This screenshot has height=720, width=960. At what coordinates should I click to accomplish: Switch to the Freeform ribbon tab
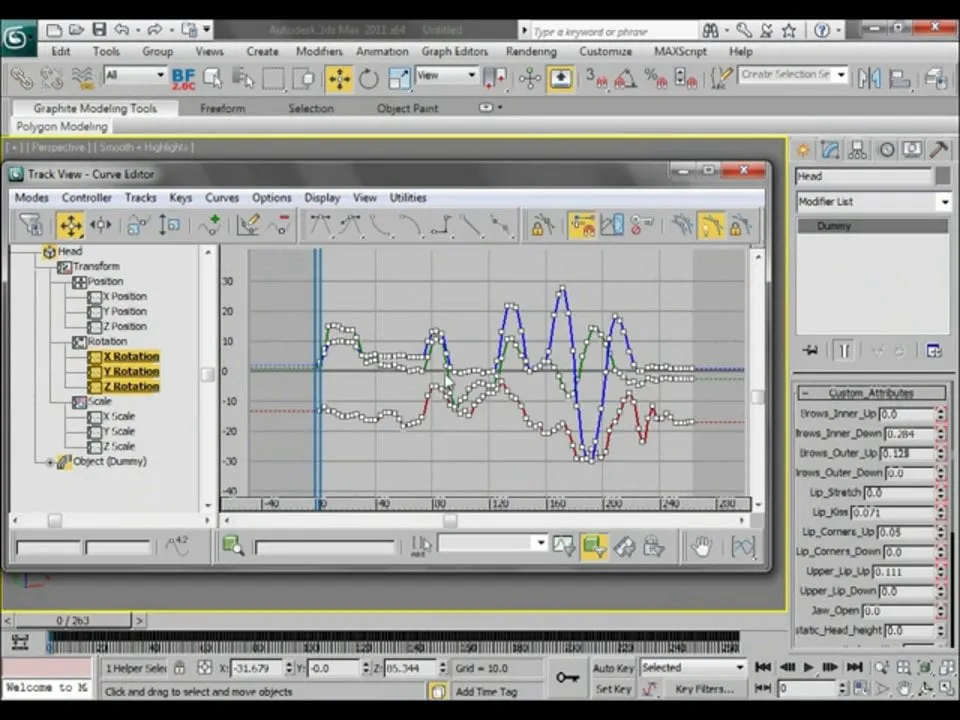(222, 108)
